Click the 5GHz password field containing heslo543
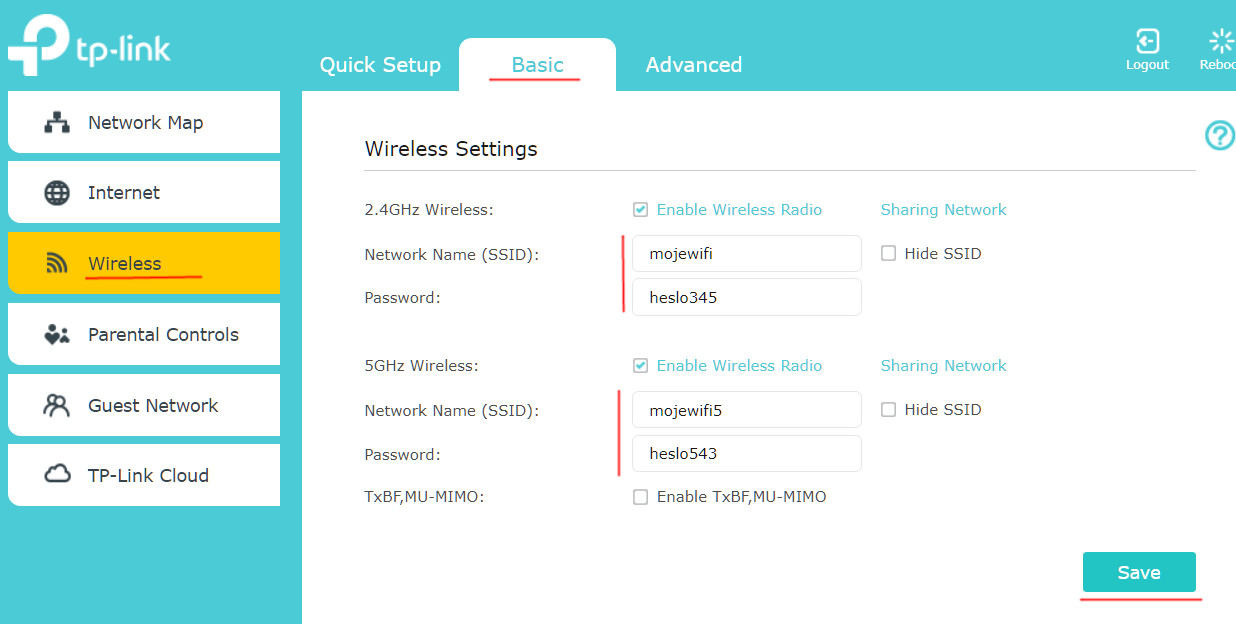1236x624 pixels. pyautogui.click(x=746, y=454)
